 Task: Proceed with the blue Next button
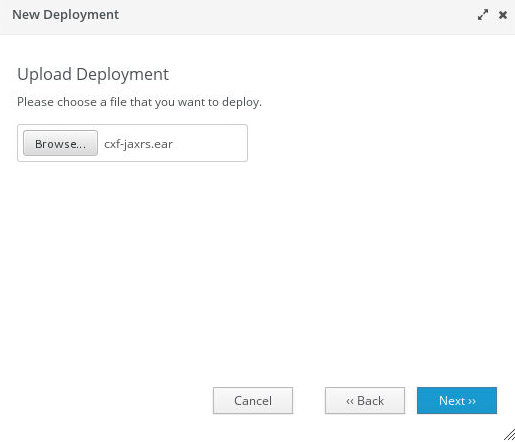(x=457, y=400)
